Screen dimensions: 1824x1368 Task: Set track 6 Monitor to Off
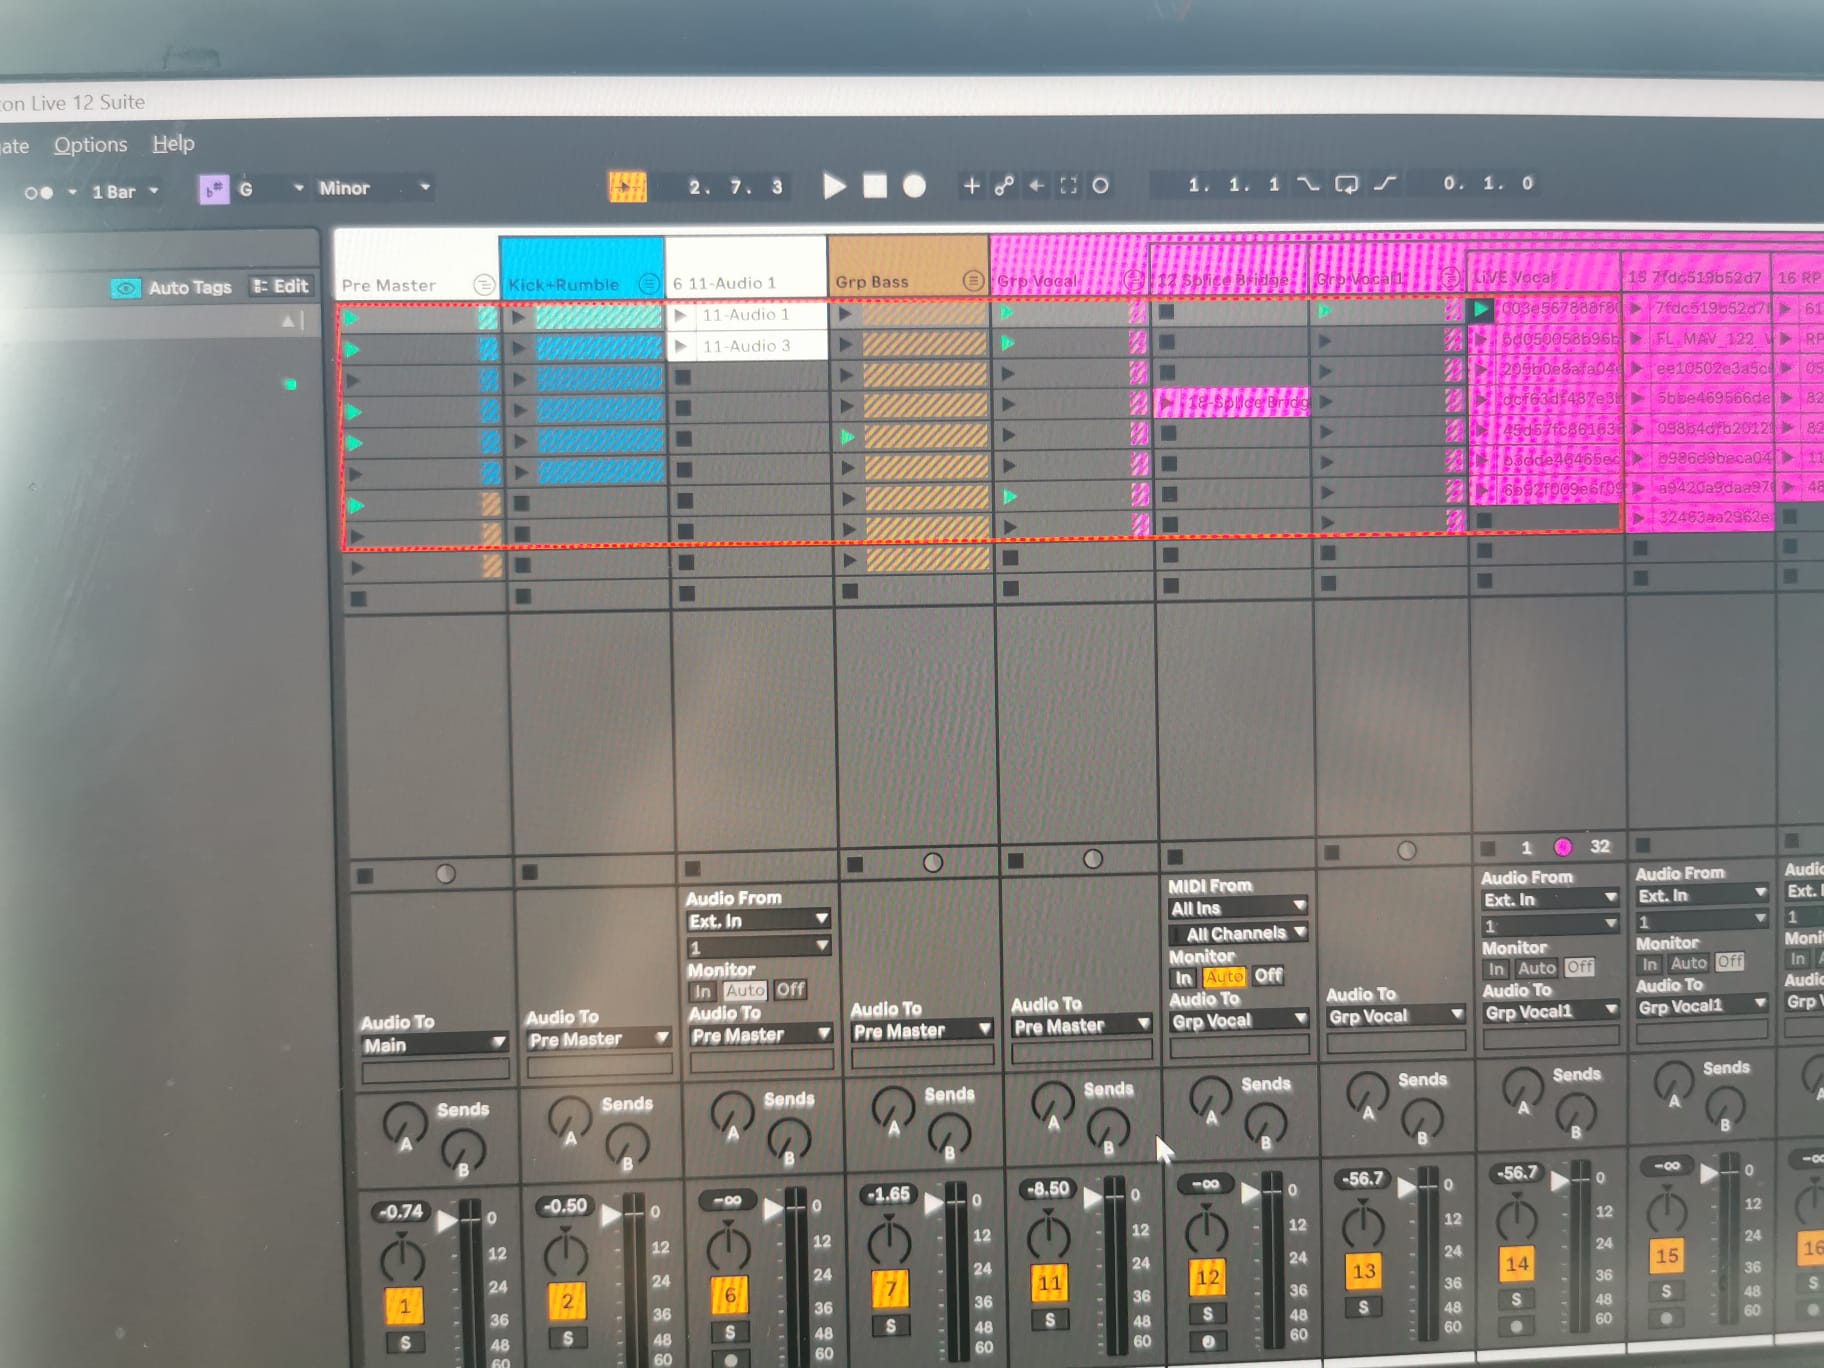(x=790, y=990)
